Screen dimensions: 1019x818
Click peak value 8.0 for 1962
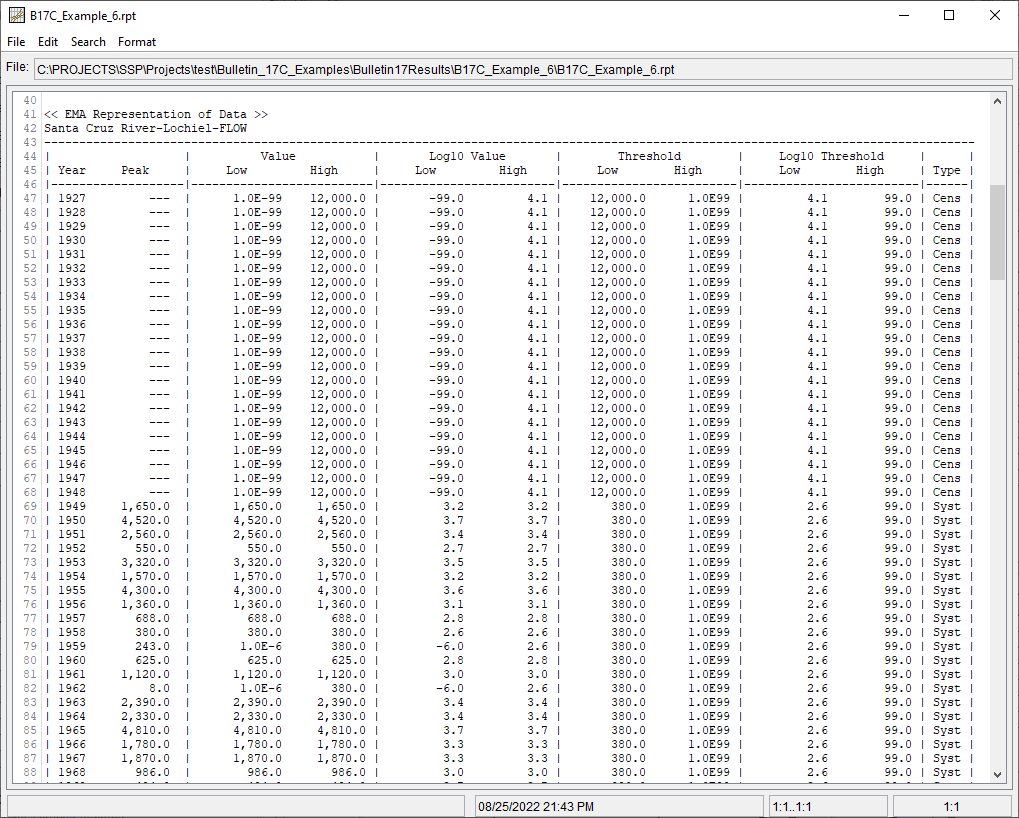(x=159, y=689)
